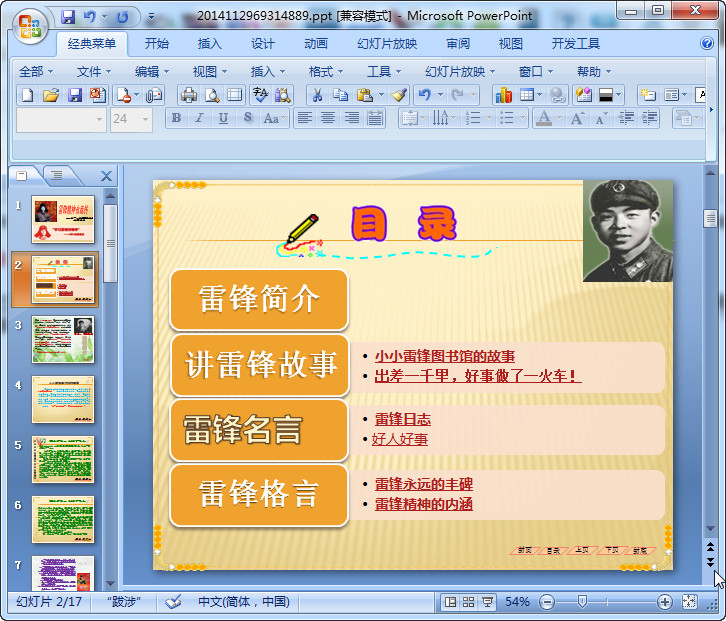Cut selection with the scissors icon
Viewport: 726px width, 621px height.
pyautogui.click(x=318, y=95)
